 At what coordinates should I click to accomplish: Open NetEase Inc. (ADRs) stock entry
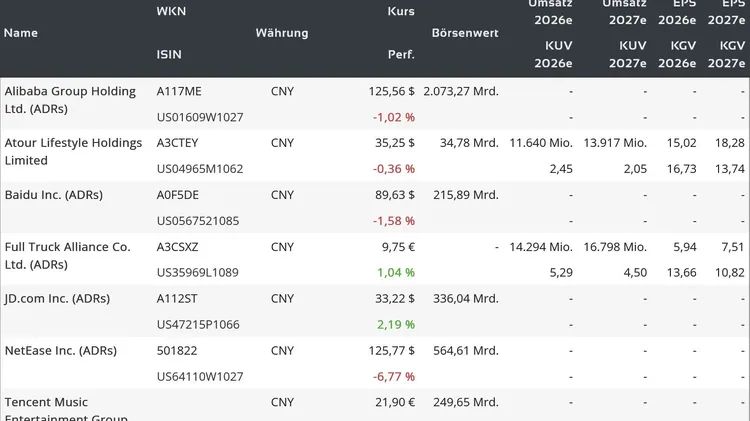[61, 351]
